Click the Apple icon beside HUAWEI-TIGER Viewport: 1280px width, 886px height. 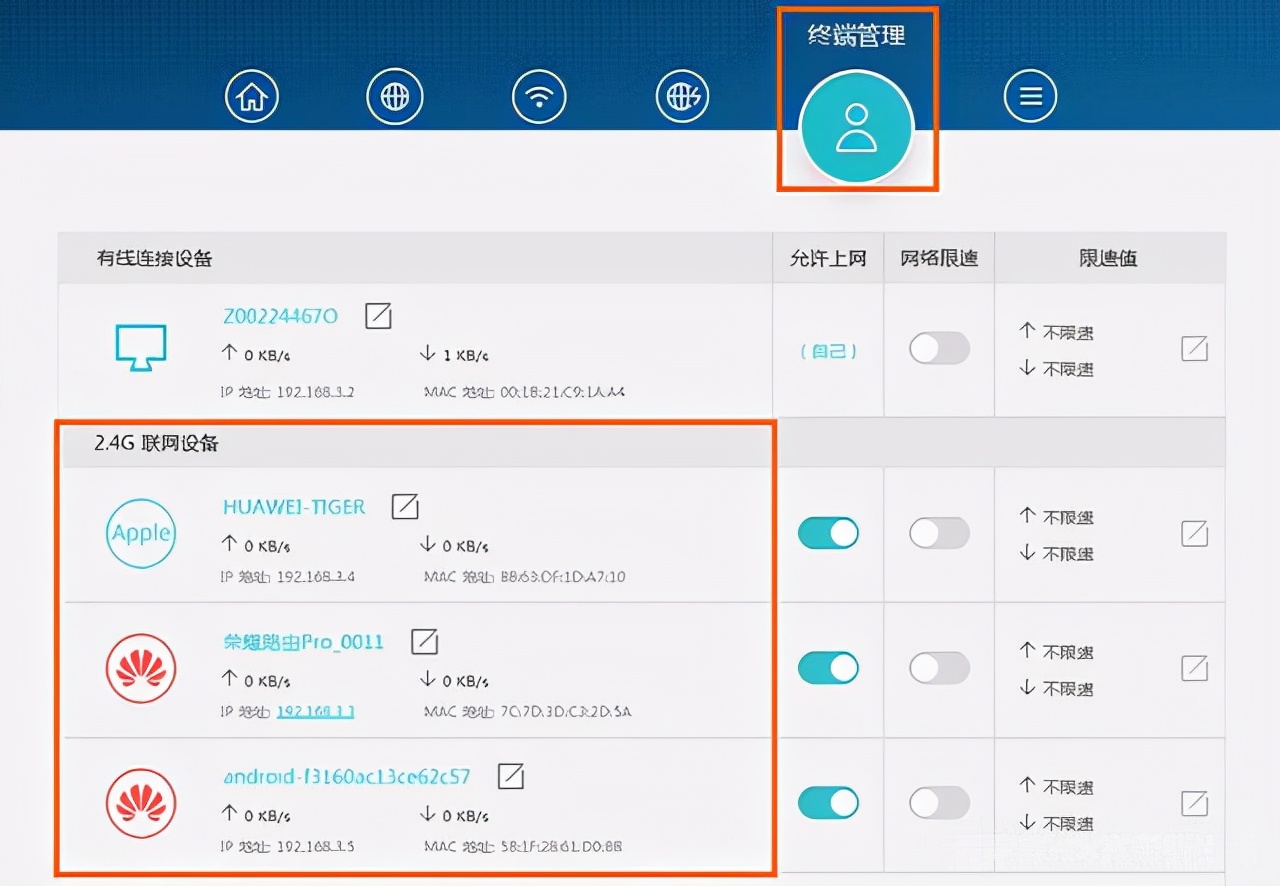click(141, 534)
